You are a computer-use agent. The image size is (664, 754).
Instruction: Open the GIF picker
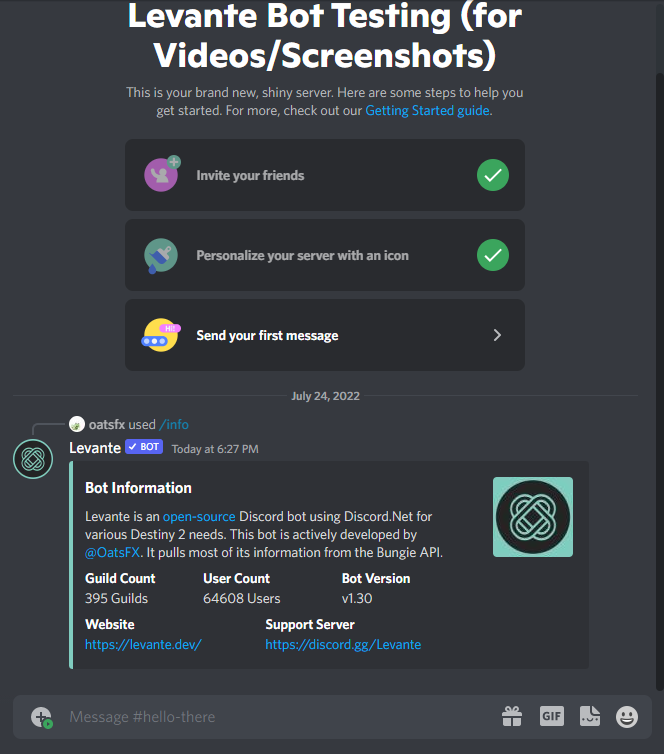pyautogui.click(x=551, y=716)
